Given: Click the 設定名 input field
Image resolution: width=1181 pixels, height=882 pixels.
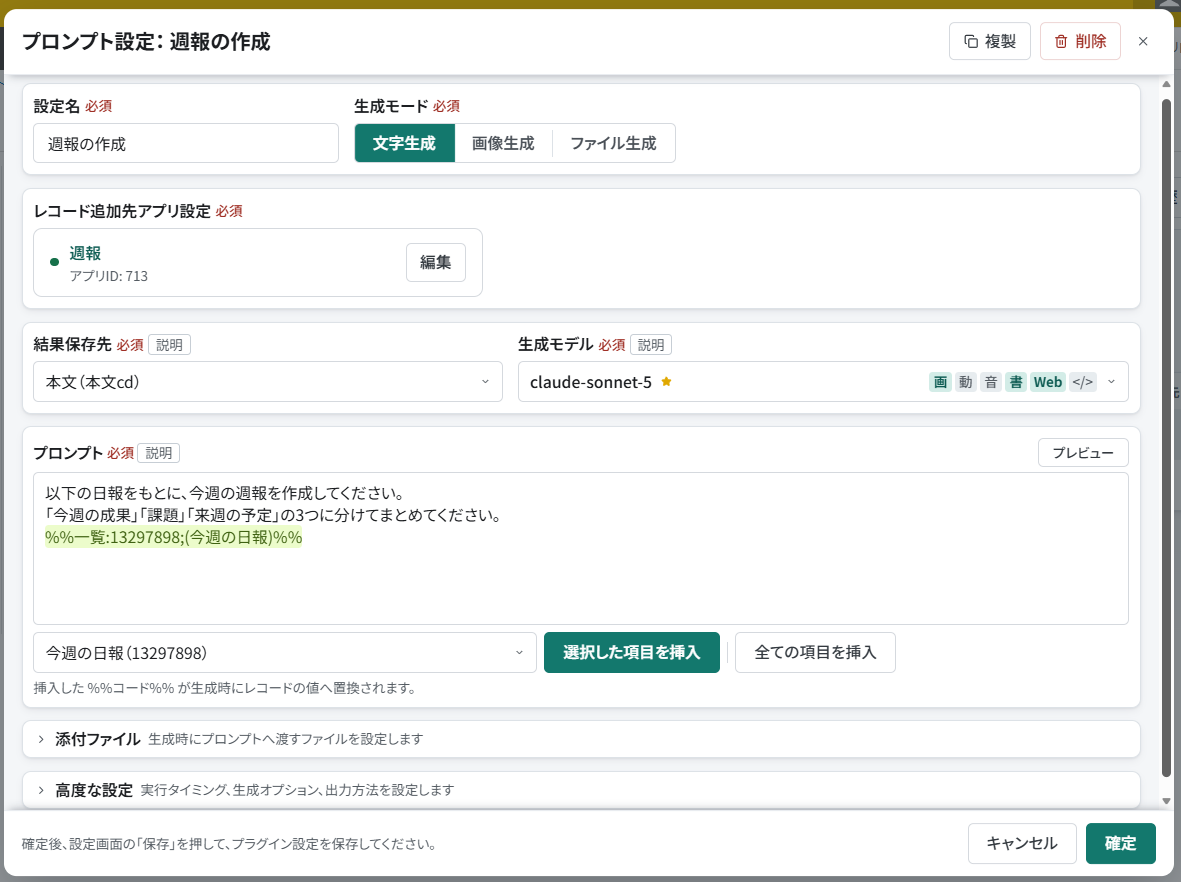Looking at the screenshot, I should (x=186, y=143).
